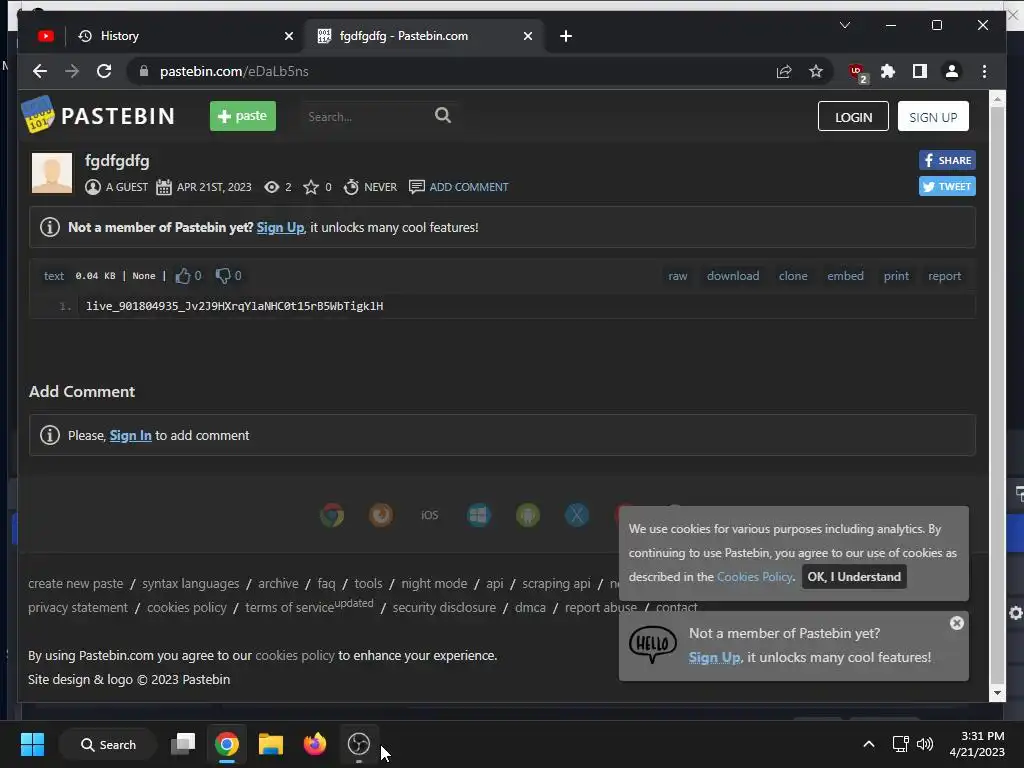Show hidden system tray icons
The width and height of the screenshot is (1024, 768).
coord(869,744)
